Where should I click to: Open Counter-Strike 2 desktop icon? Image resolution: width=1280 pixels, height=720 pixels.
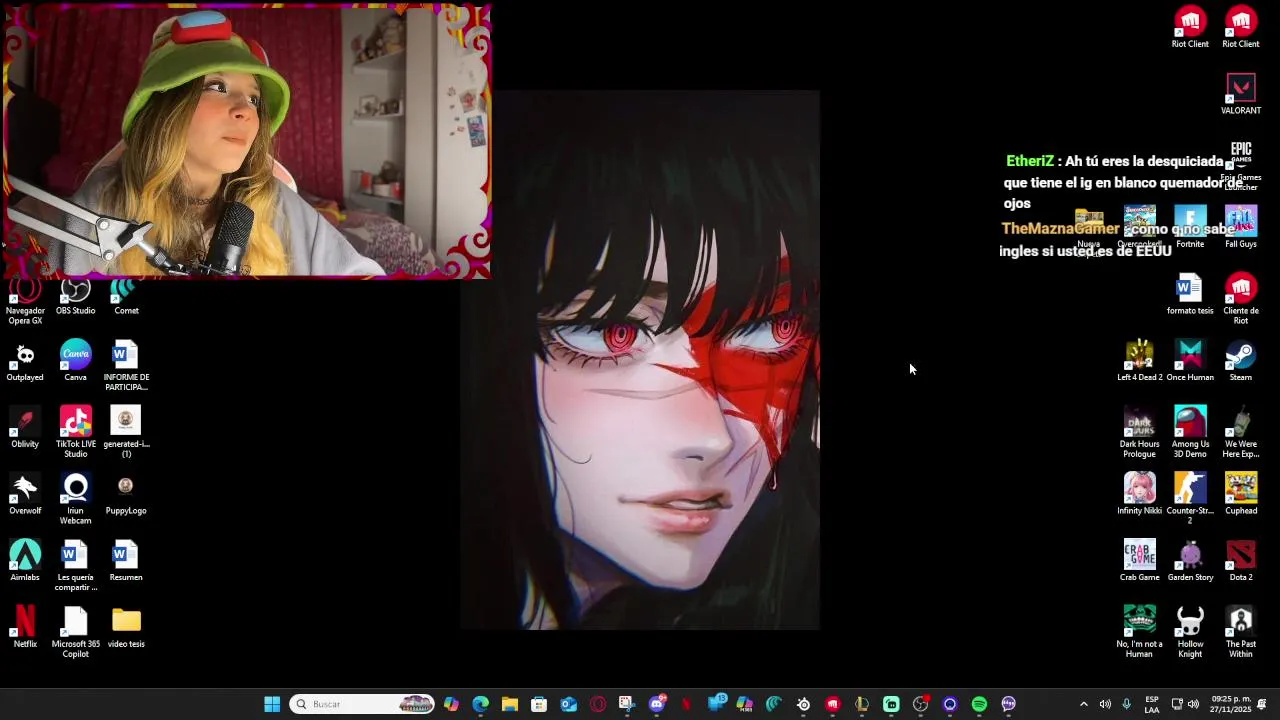coord(1189,499)
